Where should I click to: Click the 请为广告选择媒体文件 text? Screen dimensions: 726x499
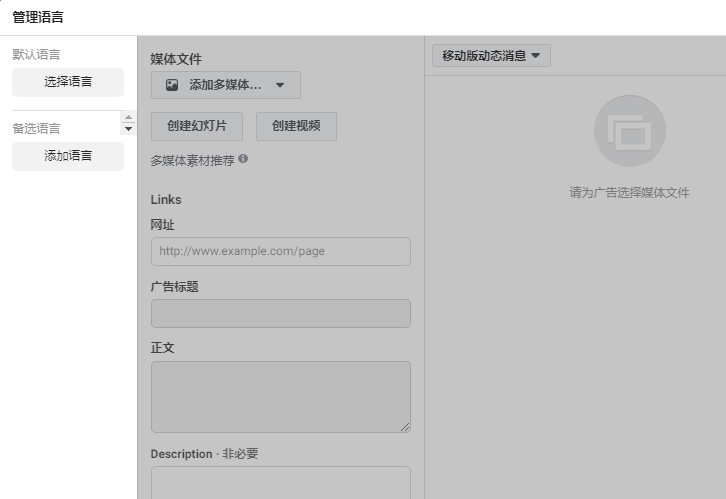[x=629, y=193]
